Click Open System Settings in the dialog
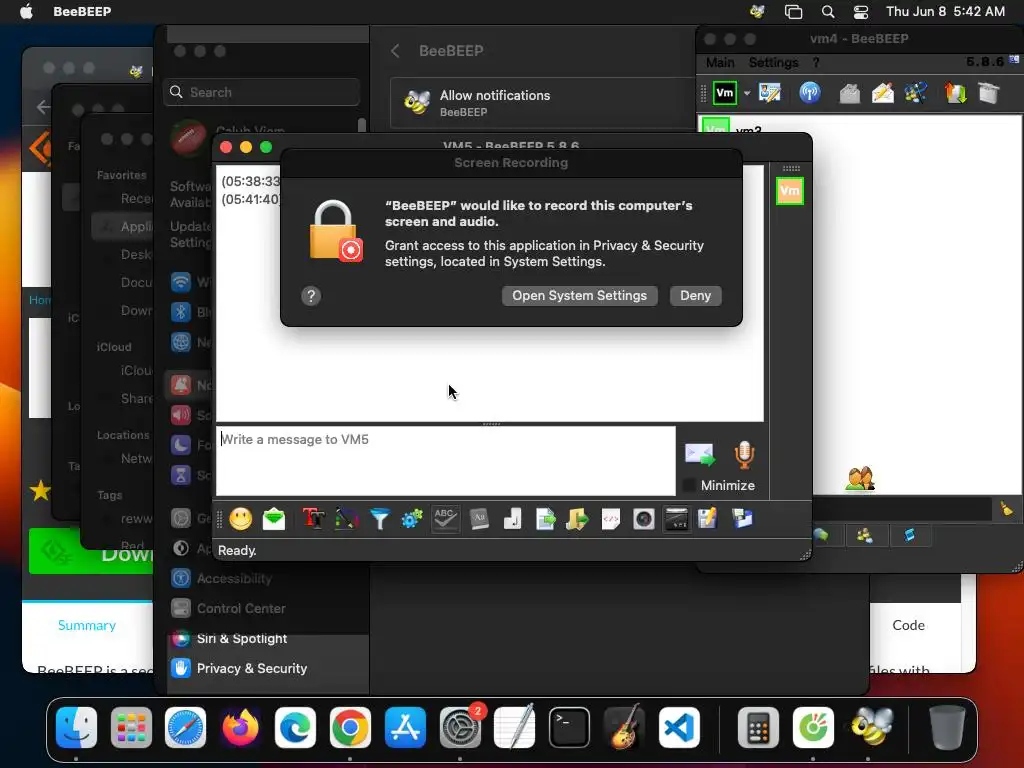Viewport: 1024px width, 768px height. point(579,296)
